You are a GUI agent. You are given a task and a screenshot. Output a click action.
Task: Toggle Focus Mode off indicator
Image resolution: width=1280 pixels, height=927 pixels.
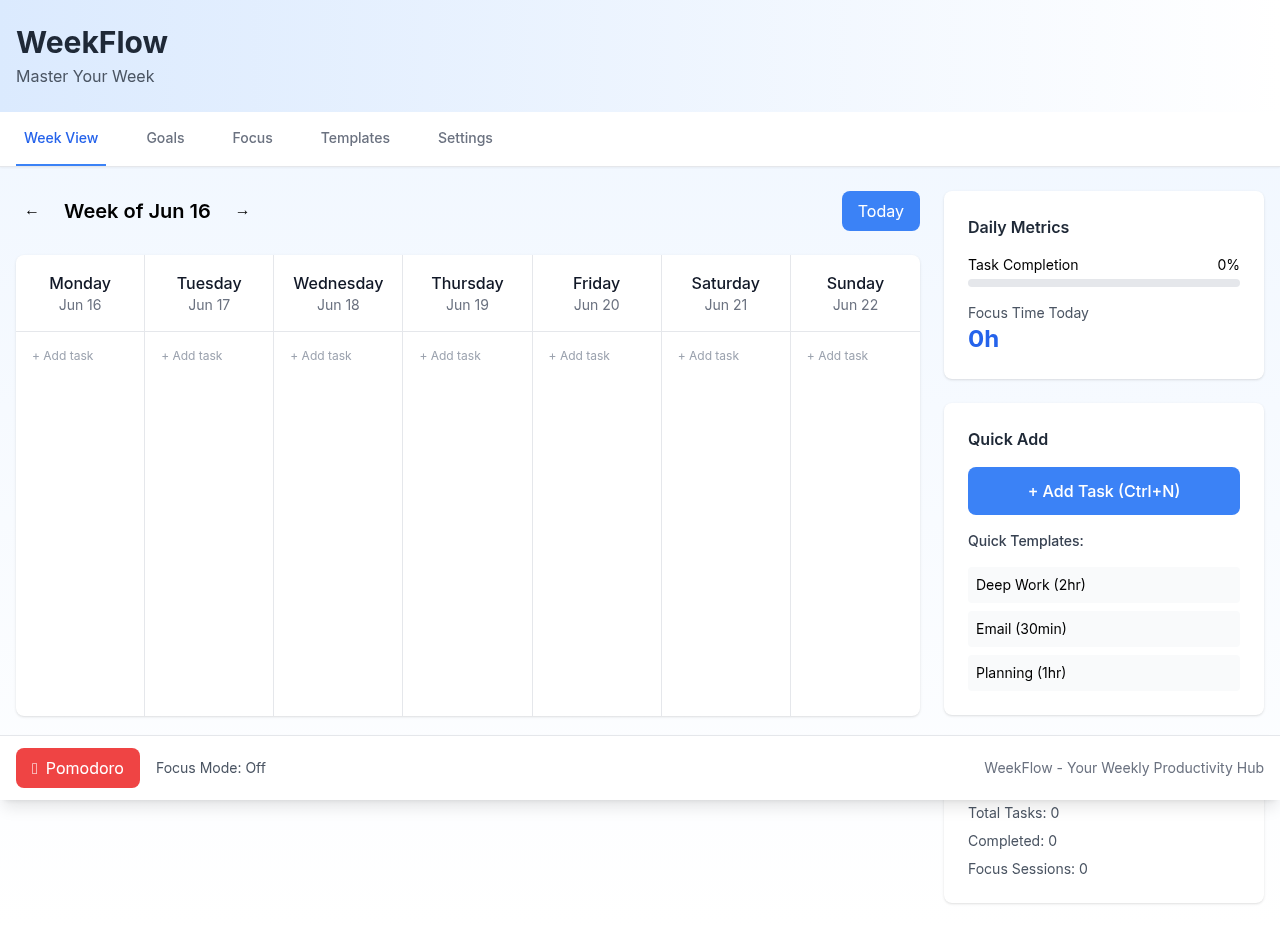point(210,768)
